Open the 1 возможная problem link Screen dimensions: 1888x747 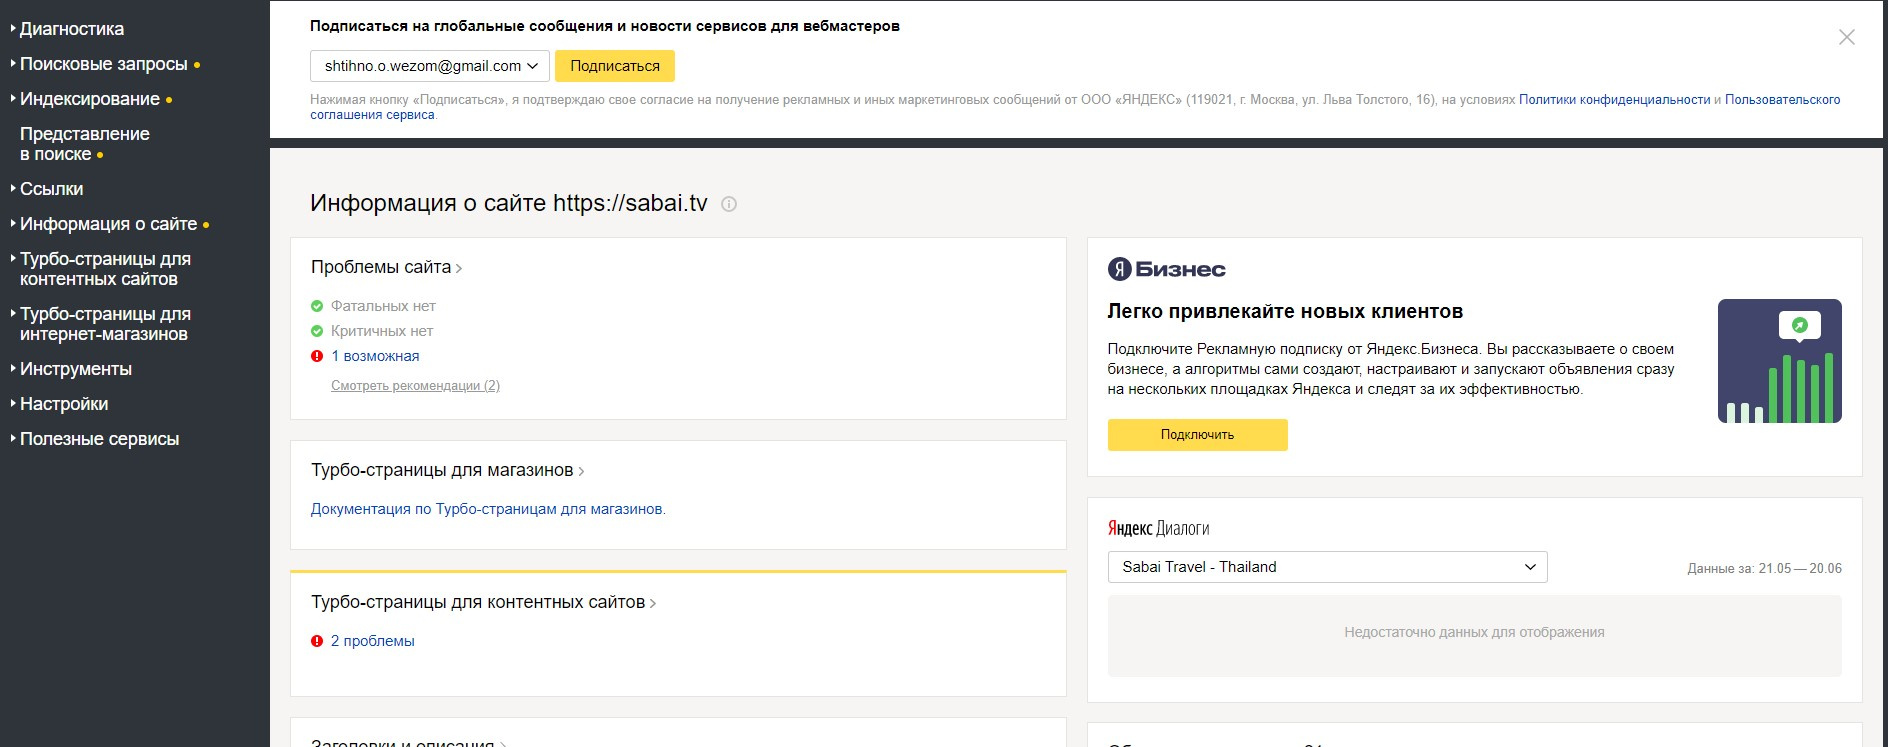coord(375,356)
